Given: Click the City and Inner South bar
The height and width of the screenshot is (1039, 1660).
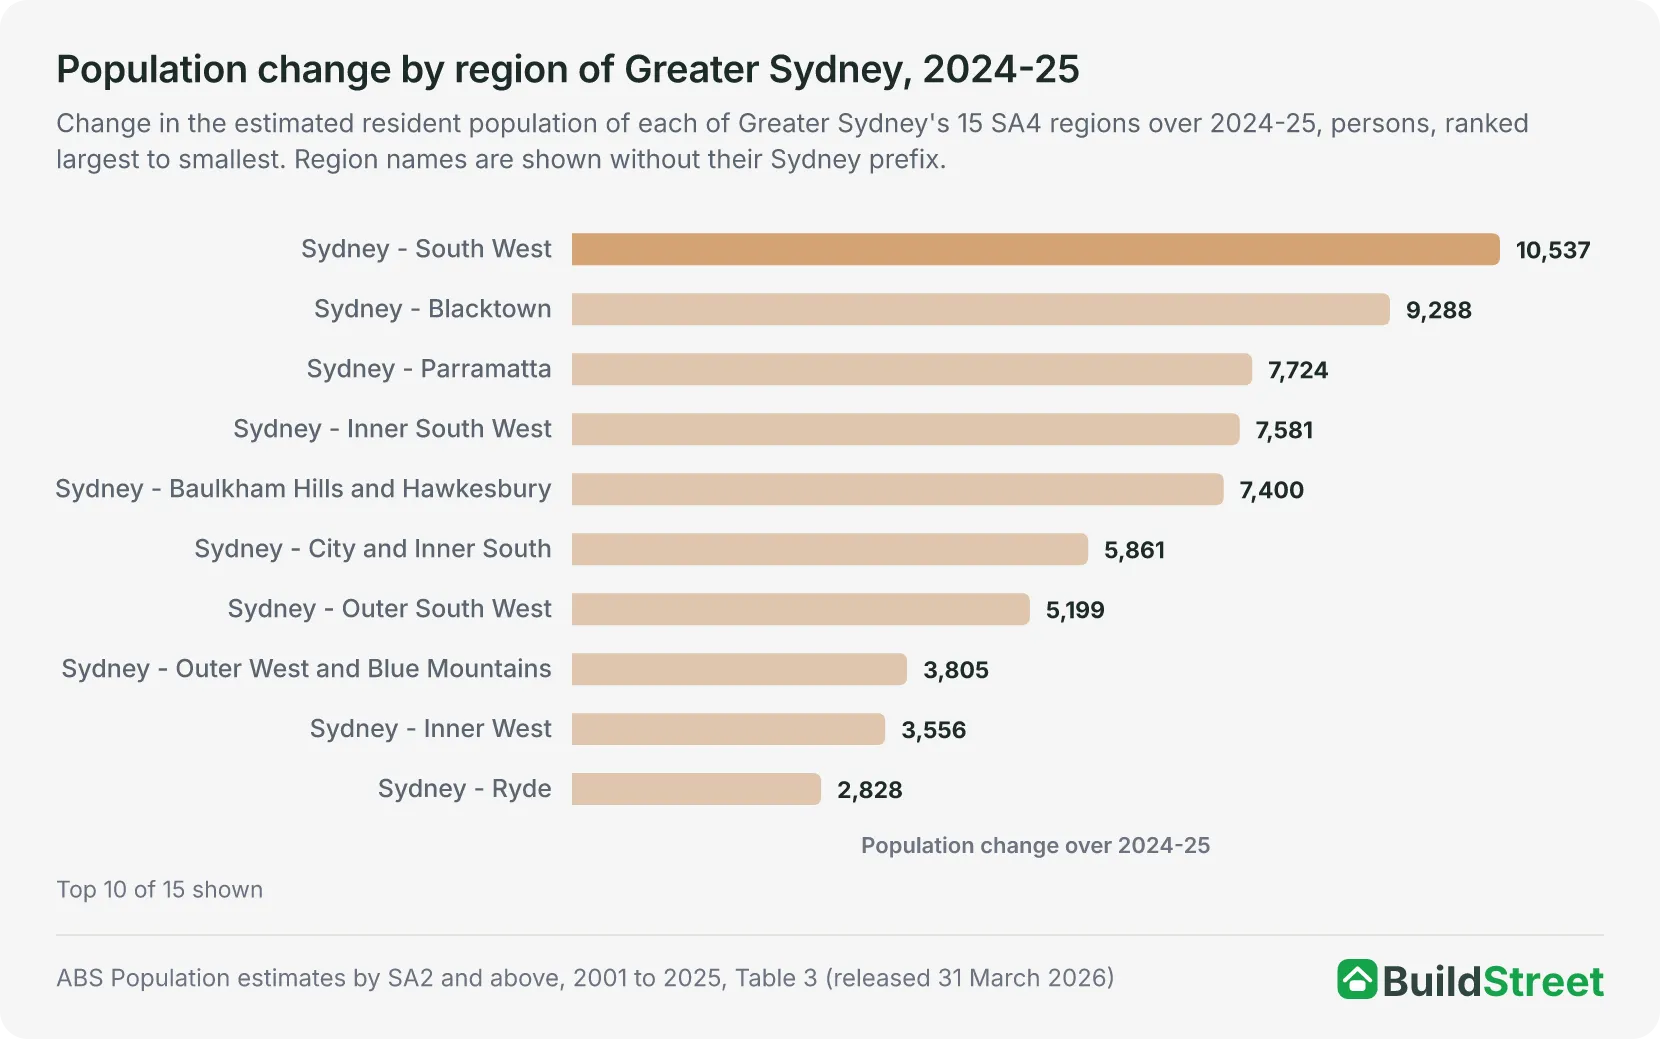Looking at the screenshot, I should click(830, 549).
